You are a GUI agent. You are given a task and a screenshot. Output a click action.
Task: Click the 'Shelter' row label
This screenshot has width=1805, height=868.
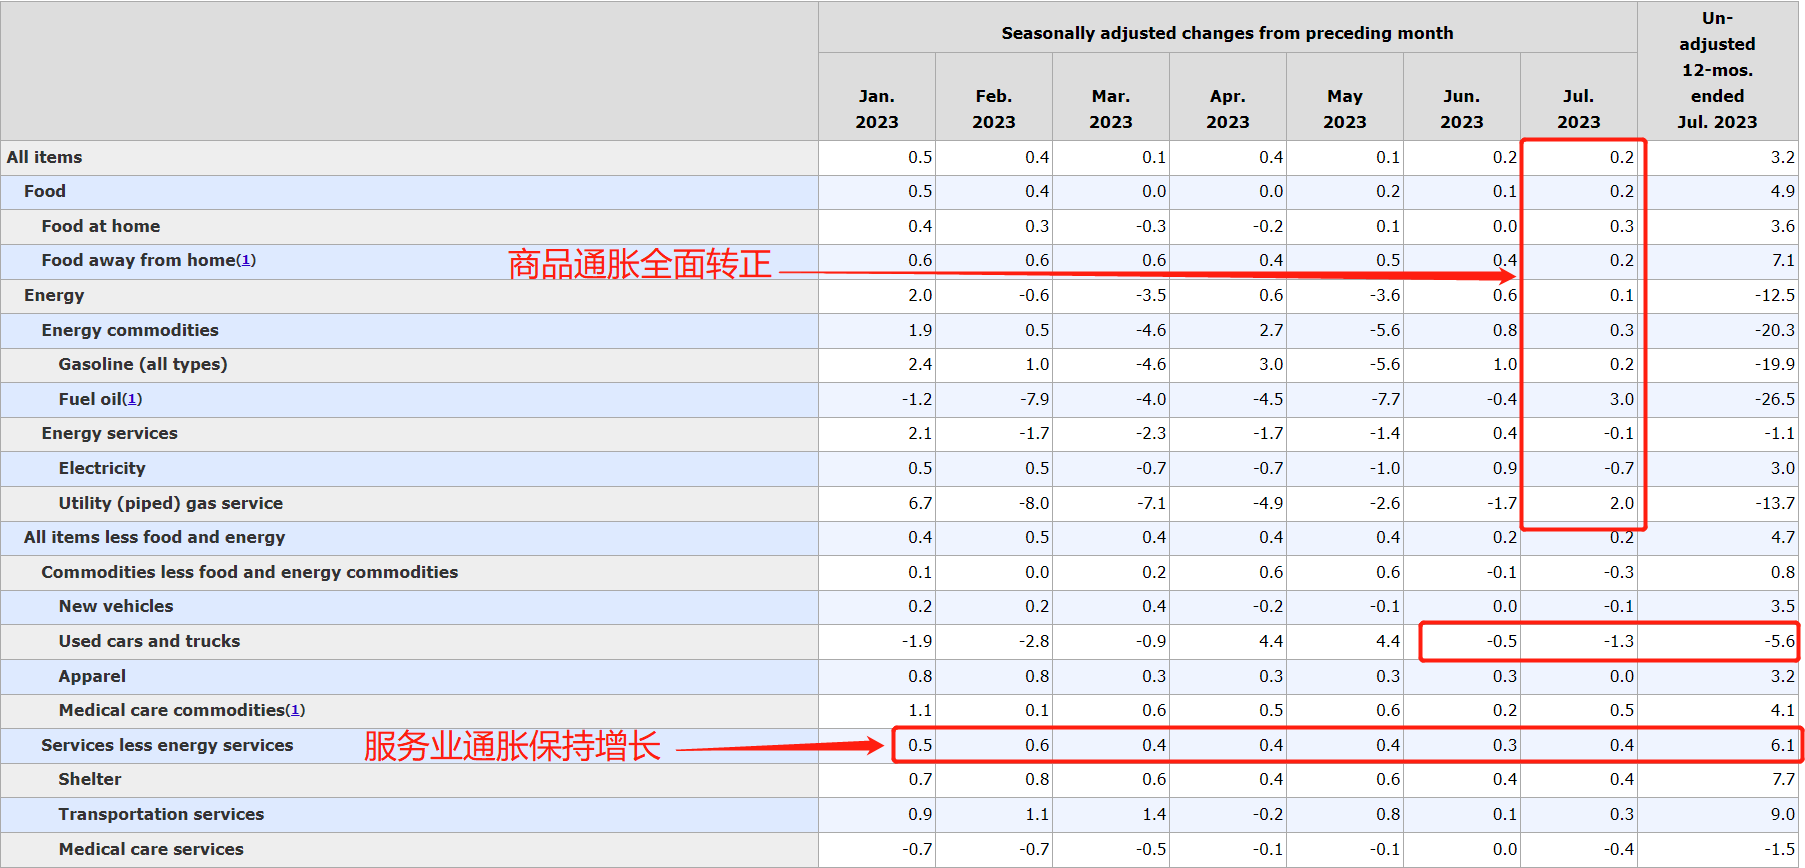[x=90, y=779]
